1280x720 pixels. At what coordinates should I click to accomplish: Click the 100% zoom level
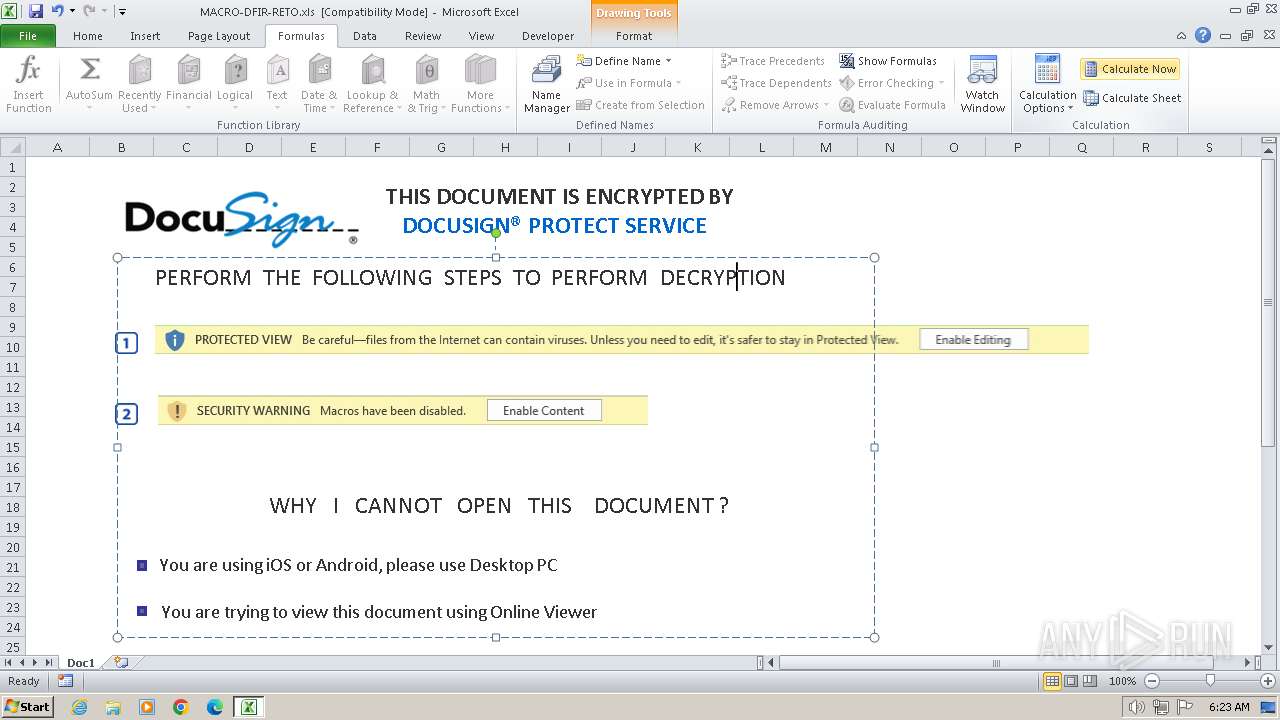point(1122,681)
